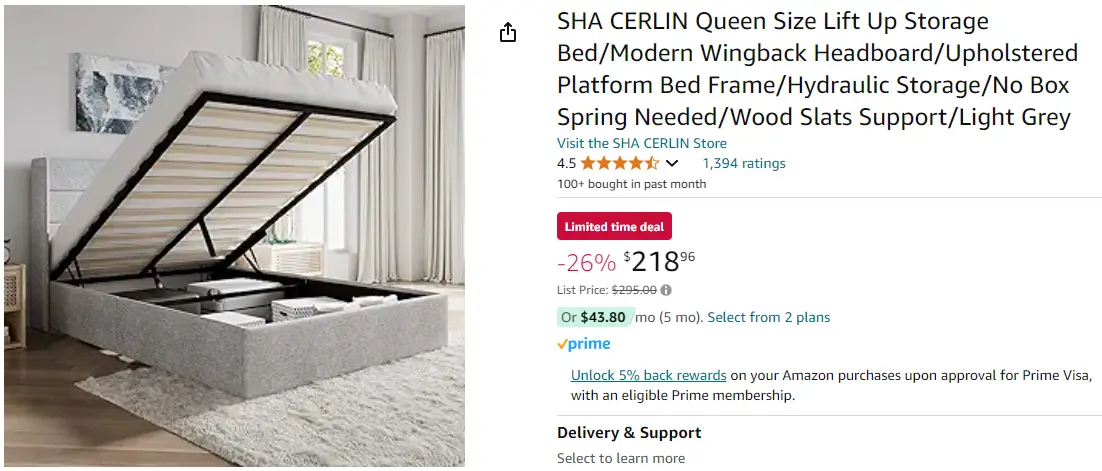Open the 1,394 ratings link
Screen dimensions: 1102x471
743,163
